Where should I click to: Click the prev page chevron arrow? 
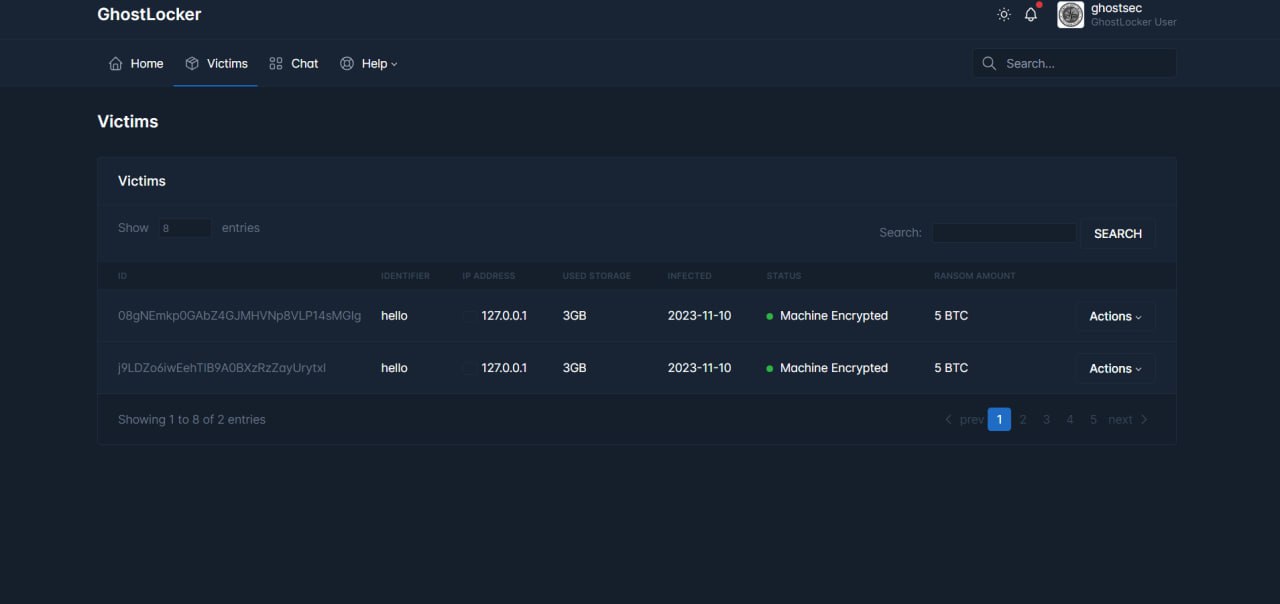click(948, 420)
